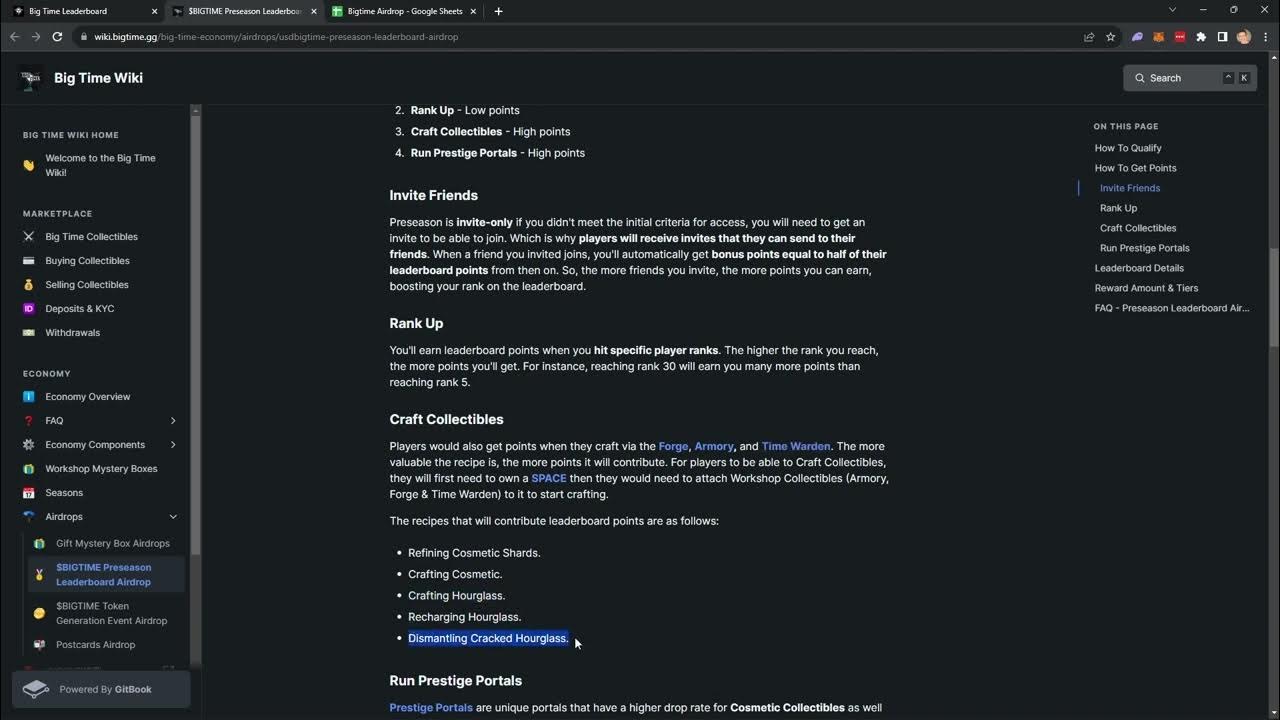Image resolution: width=1280 pixels, height=720 pixels.
Task: Switch to the Bigtime Airdrop Google Sheets tab
Action: pyautogui.click(x=404, y=11)
